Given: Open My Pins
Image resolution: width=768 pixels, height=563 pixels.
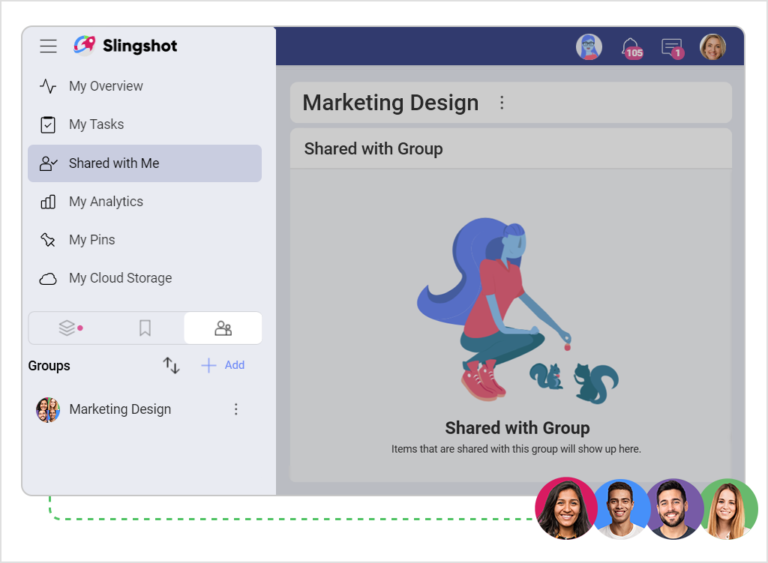Looking at the screenshot, I should point(144,240).
